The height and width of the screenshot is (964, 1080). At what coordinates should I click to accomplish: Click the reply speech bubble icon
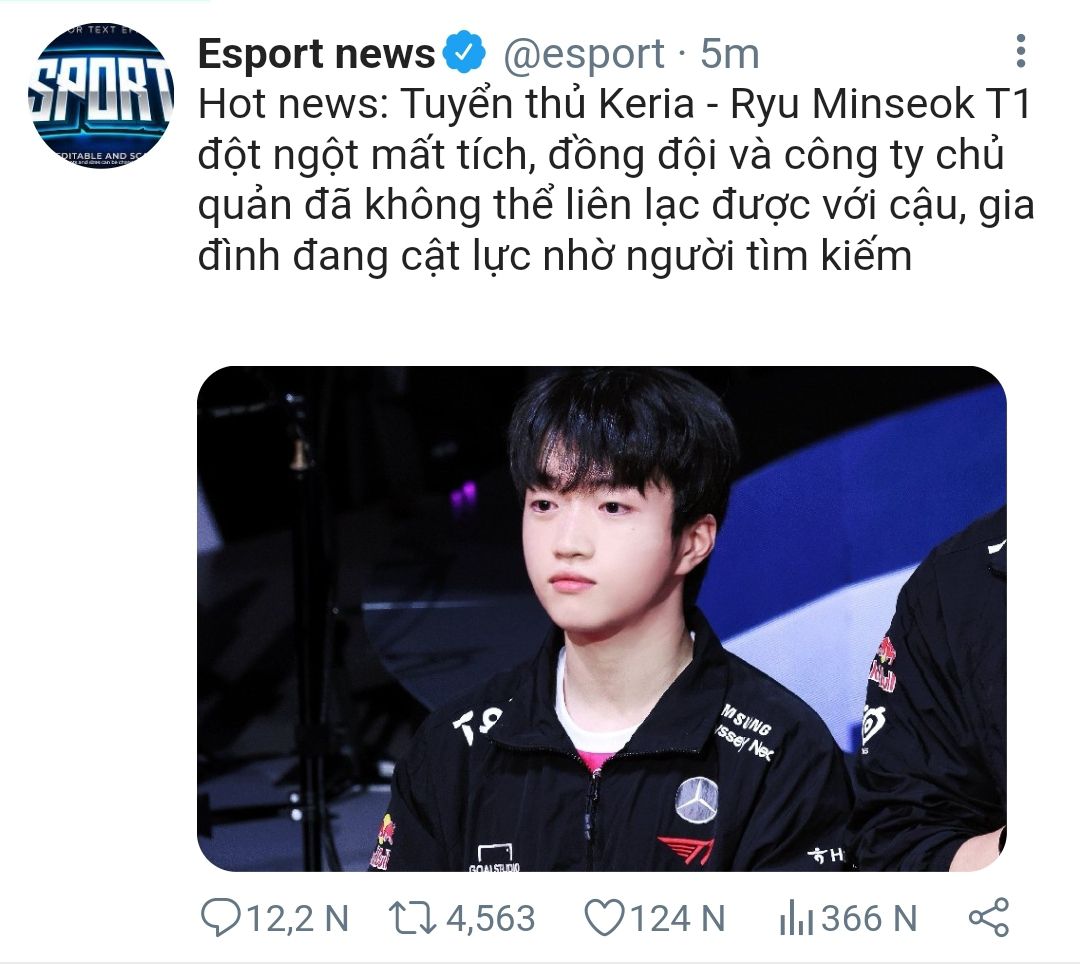(220, 918)
